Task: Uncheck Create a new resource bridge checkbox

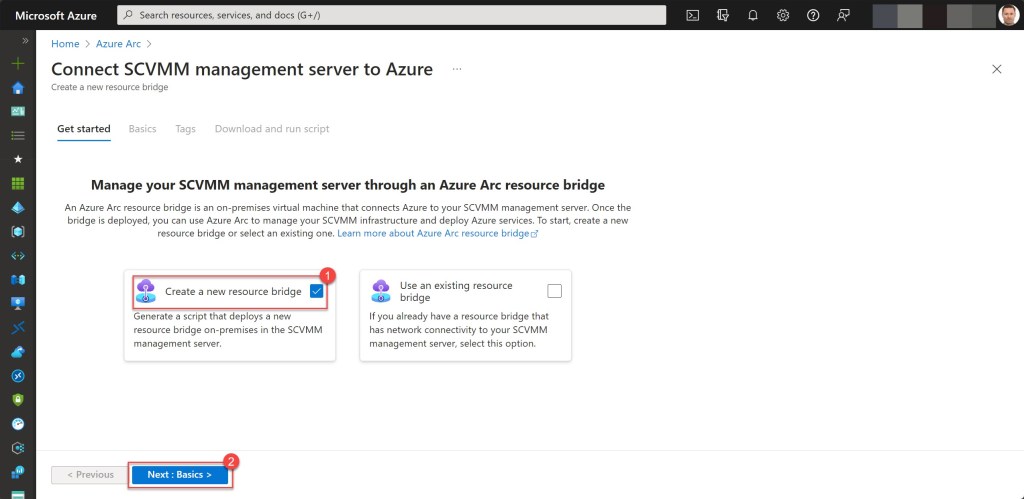Action: click(x=317, y=291)
